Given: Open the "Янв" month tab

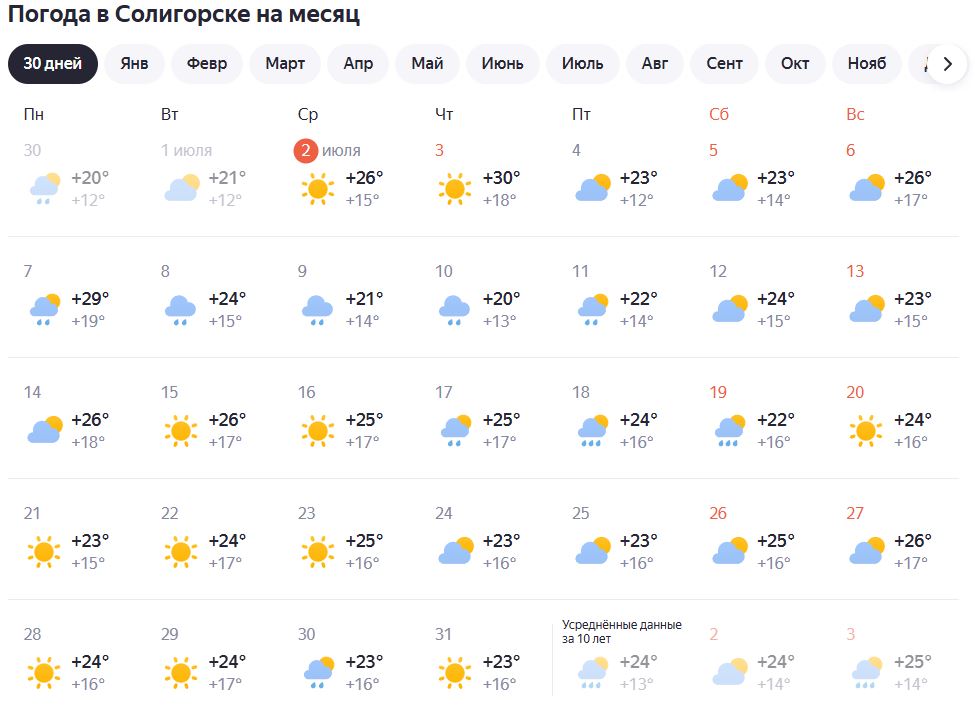Looking at the screenshot, I should click(134, 64).
